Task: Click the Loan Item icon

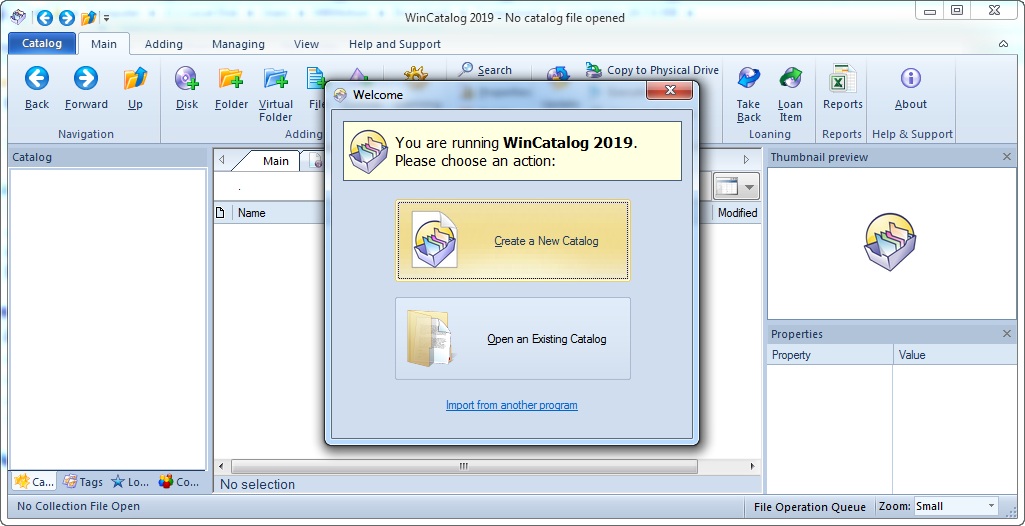Action: (790, 78)
